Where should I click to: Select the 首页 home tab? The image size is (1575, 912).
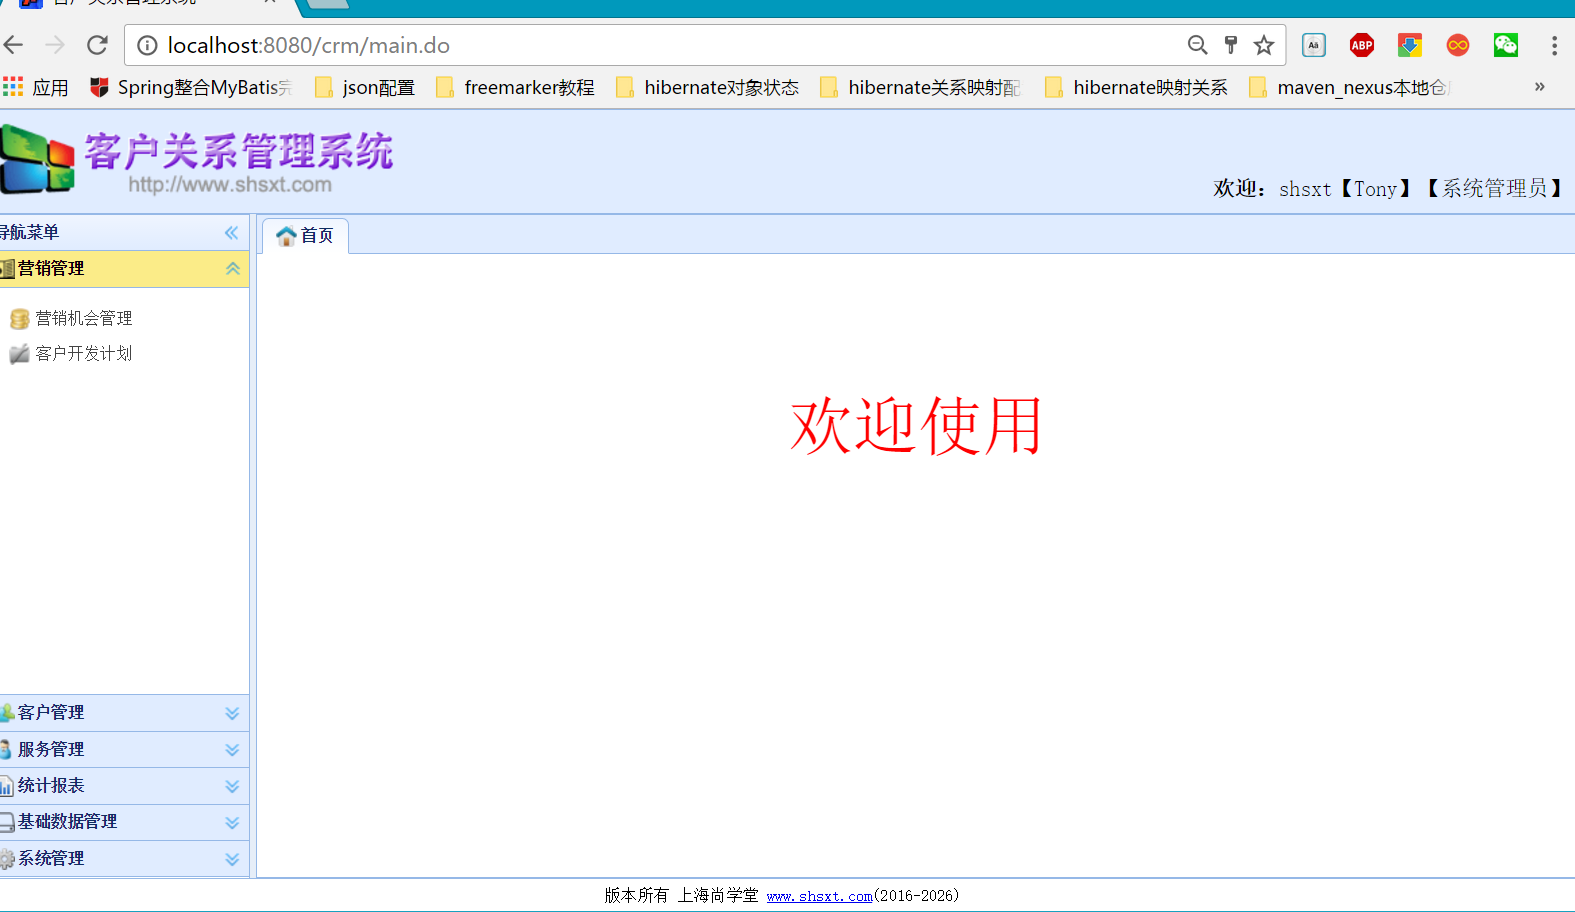coord(306,236)
